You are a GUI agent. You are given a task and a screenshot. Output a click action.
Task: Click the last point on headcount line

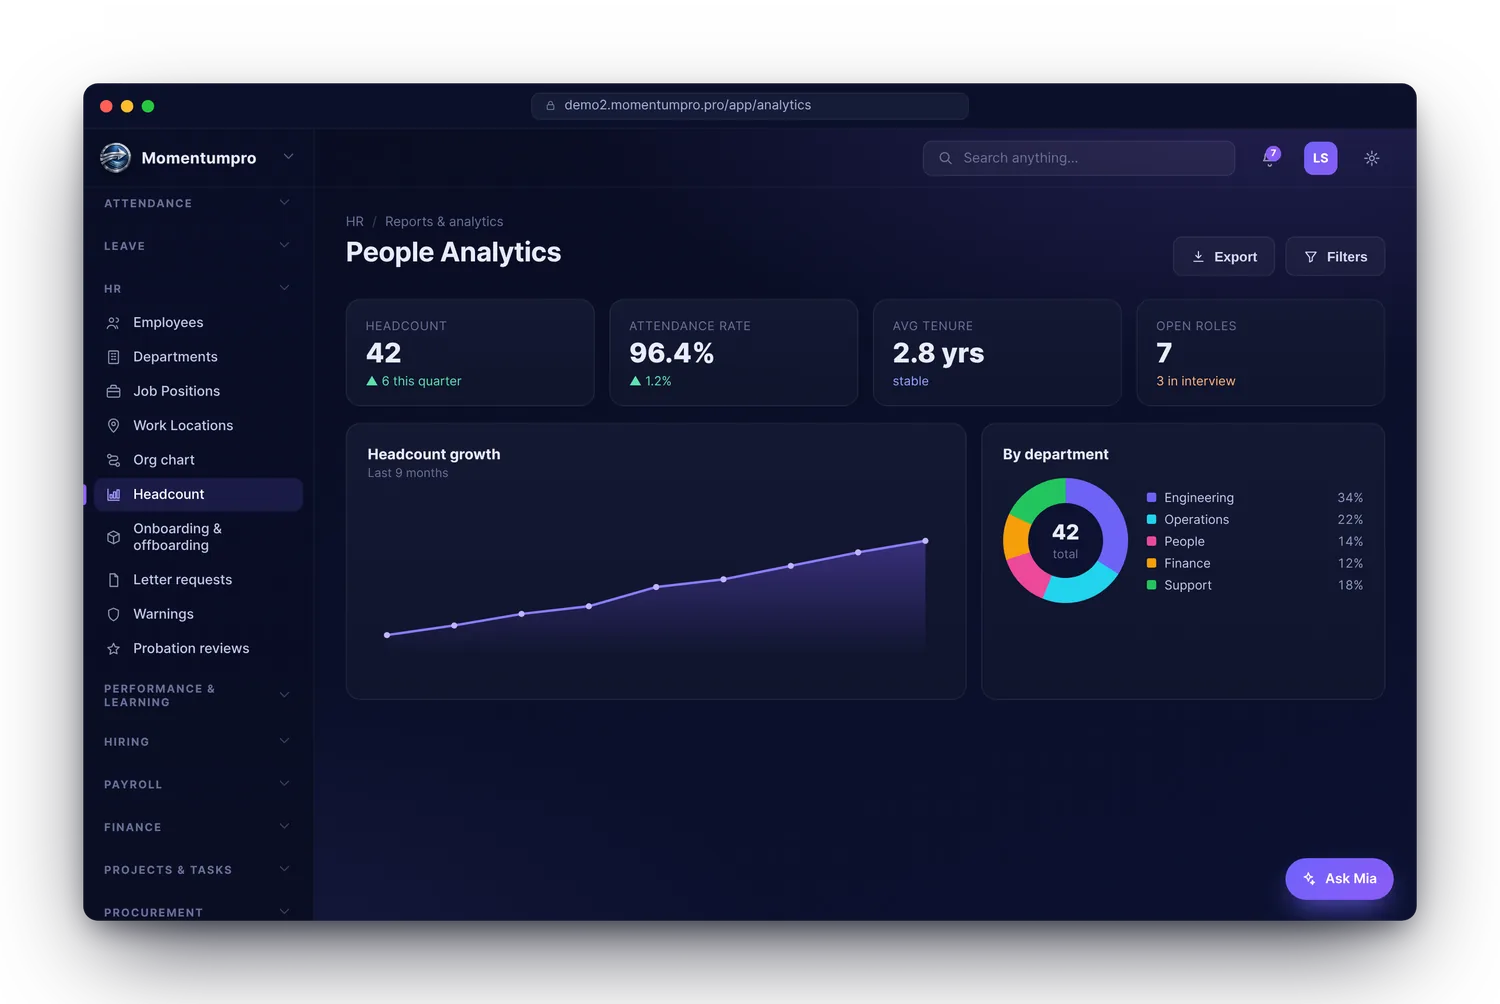pos(925,541)
